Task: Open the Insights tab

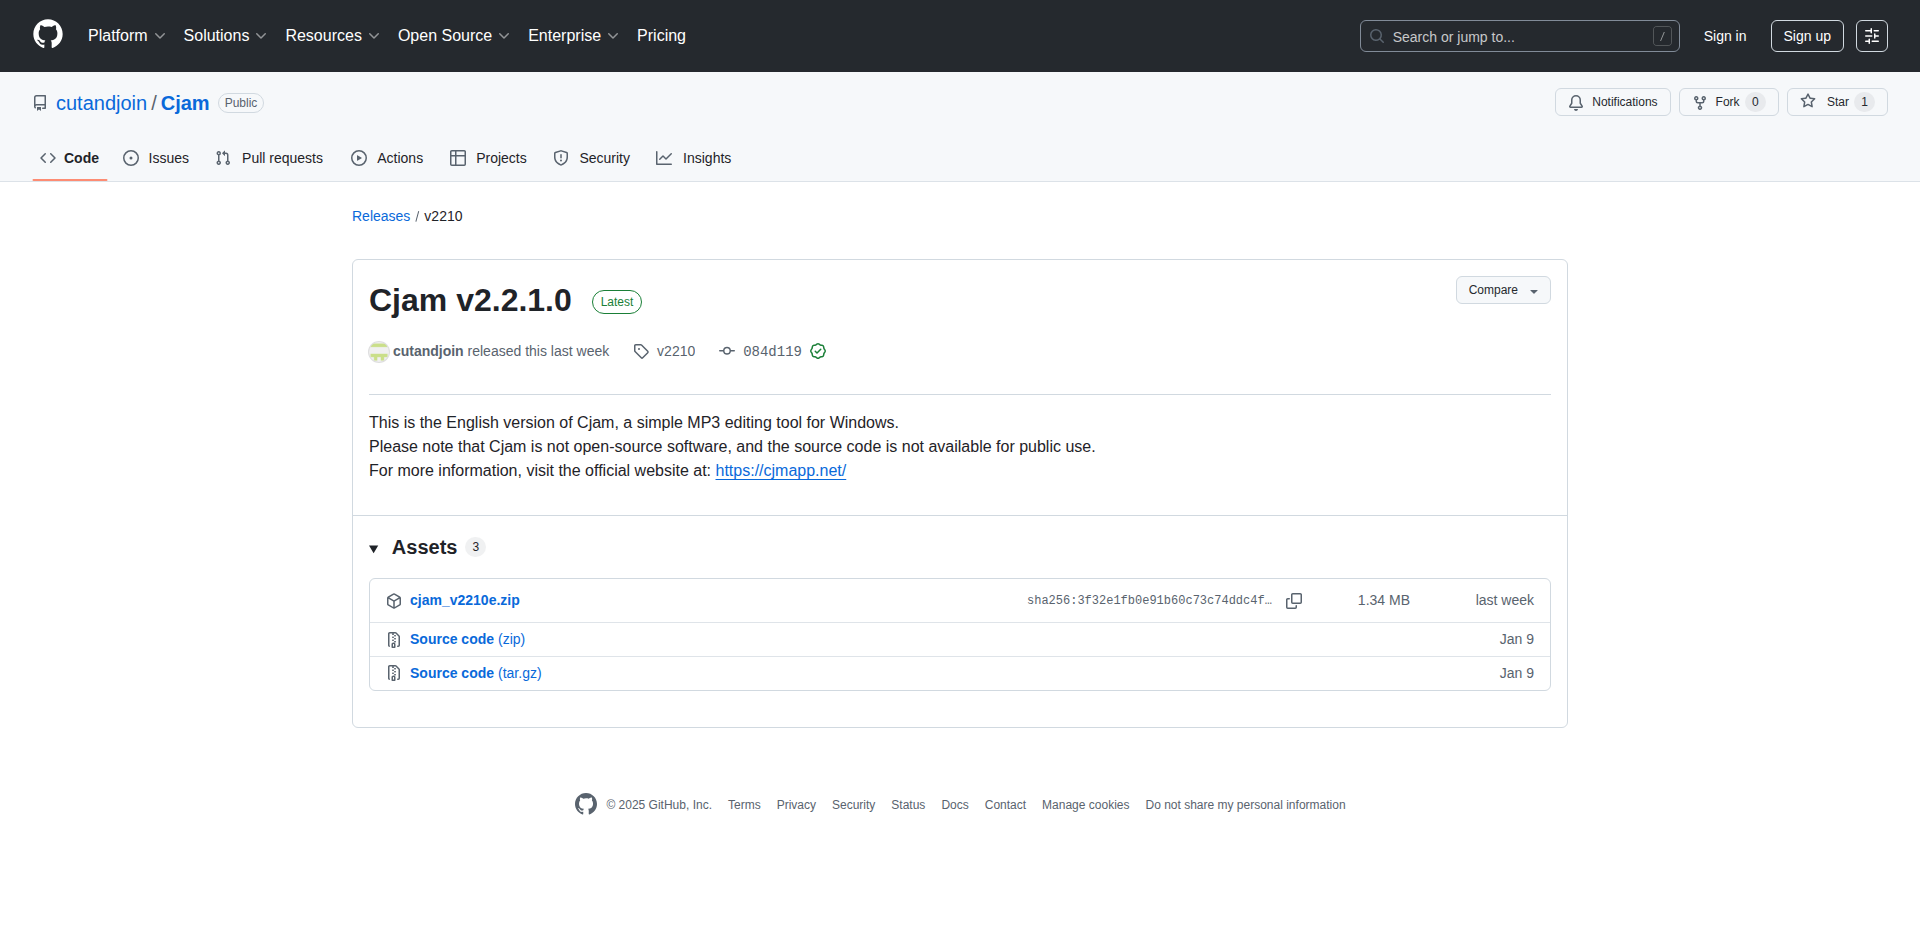Action: [x=694, y=158]
